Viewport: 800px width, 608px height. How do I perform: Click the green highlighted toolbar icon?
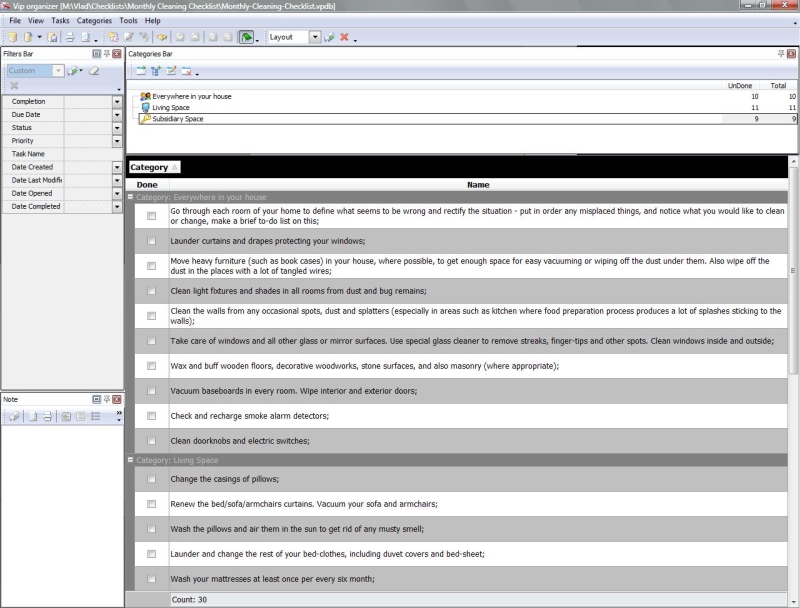(246, 37)
